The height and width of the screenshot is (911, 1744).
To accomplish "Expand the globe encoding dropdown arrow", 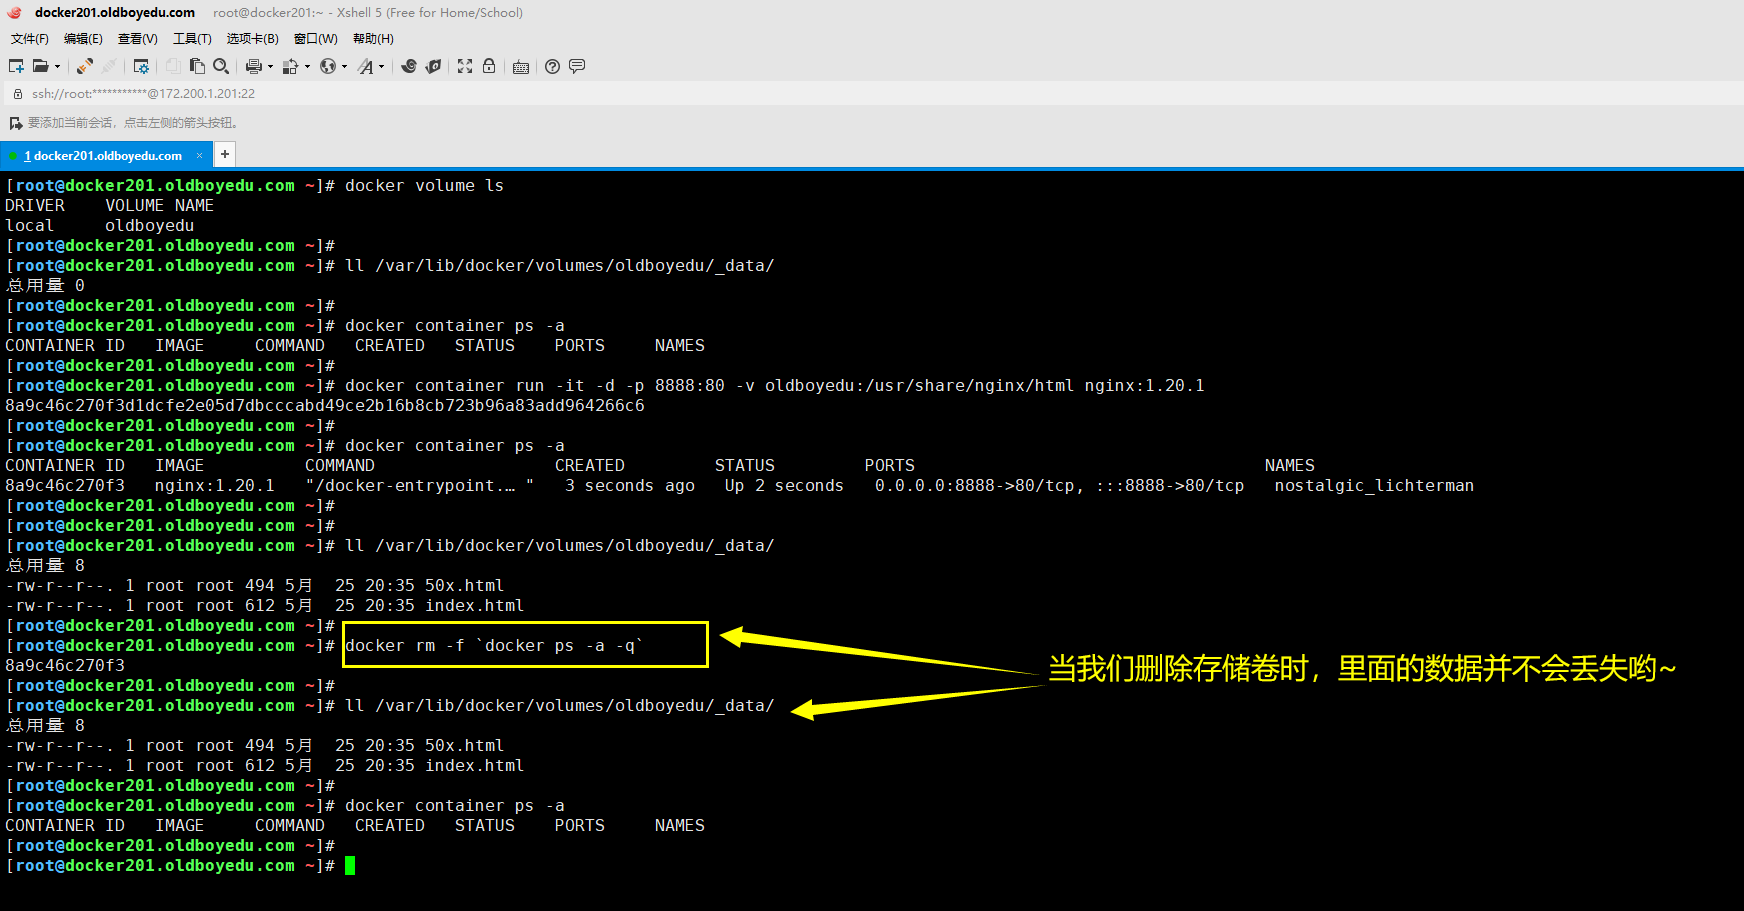I will (x=344, y=67).
